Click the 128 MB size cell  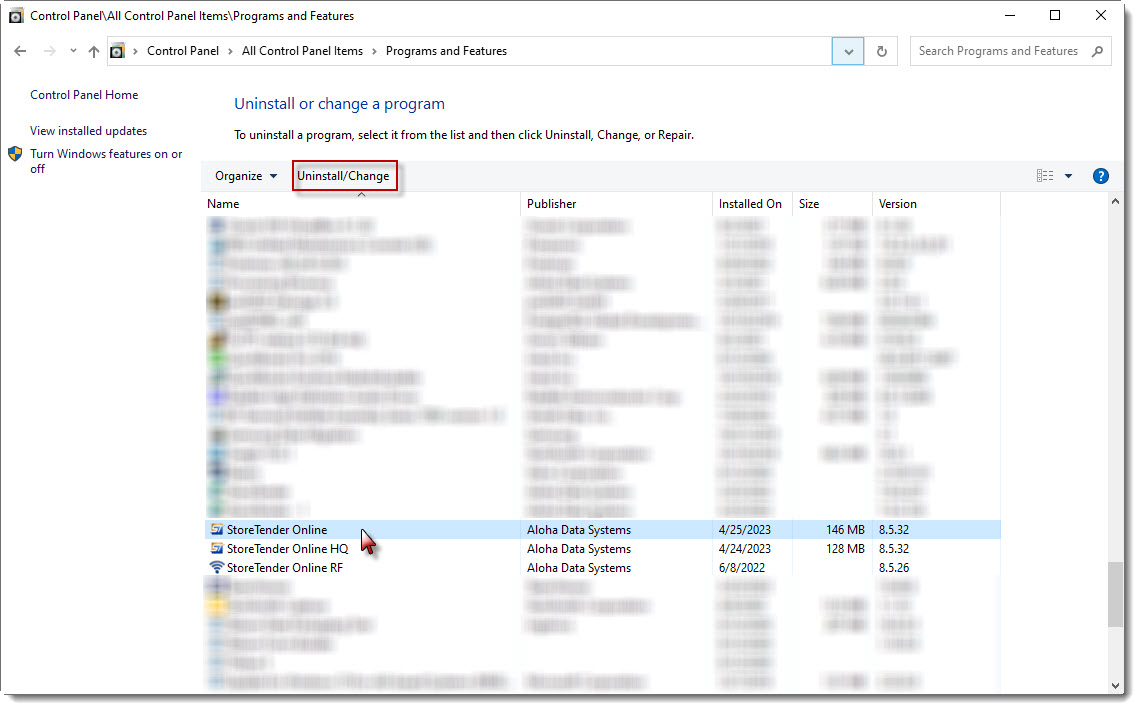(x=845, y=549)
